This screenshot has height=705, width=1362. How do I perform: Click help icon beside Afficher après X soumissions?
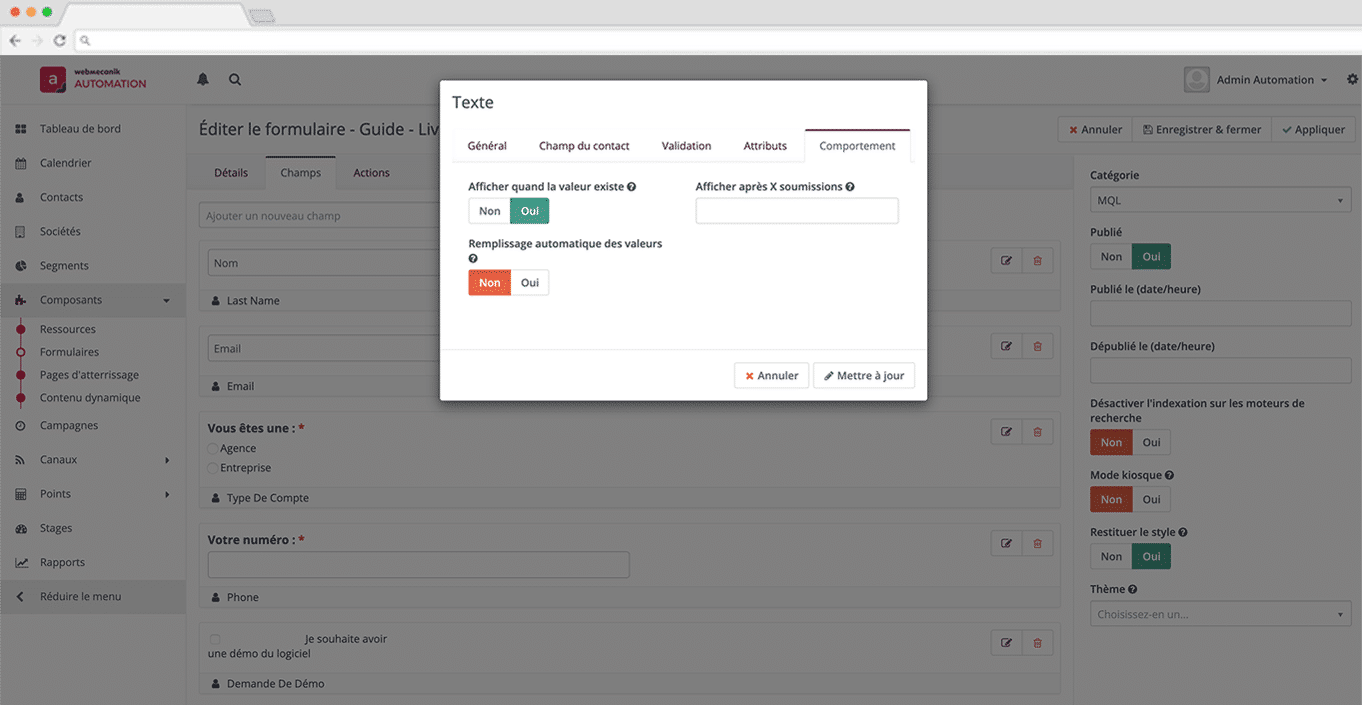click(x=850, y=187)
